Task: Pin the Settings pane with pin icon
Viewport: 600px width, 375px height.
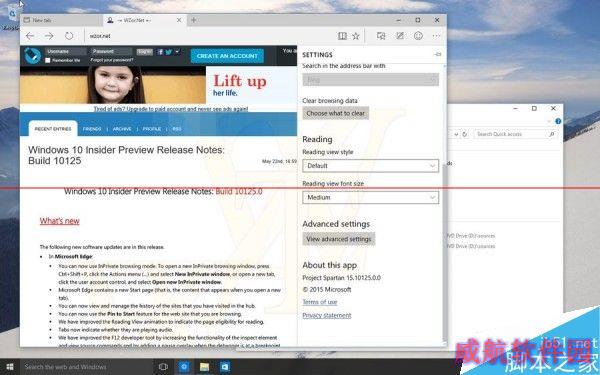Action: click(x=438, y=55)
